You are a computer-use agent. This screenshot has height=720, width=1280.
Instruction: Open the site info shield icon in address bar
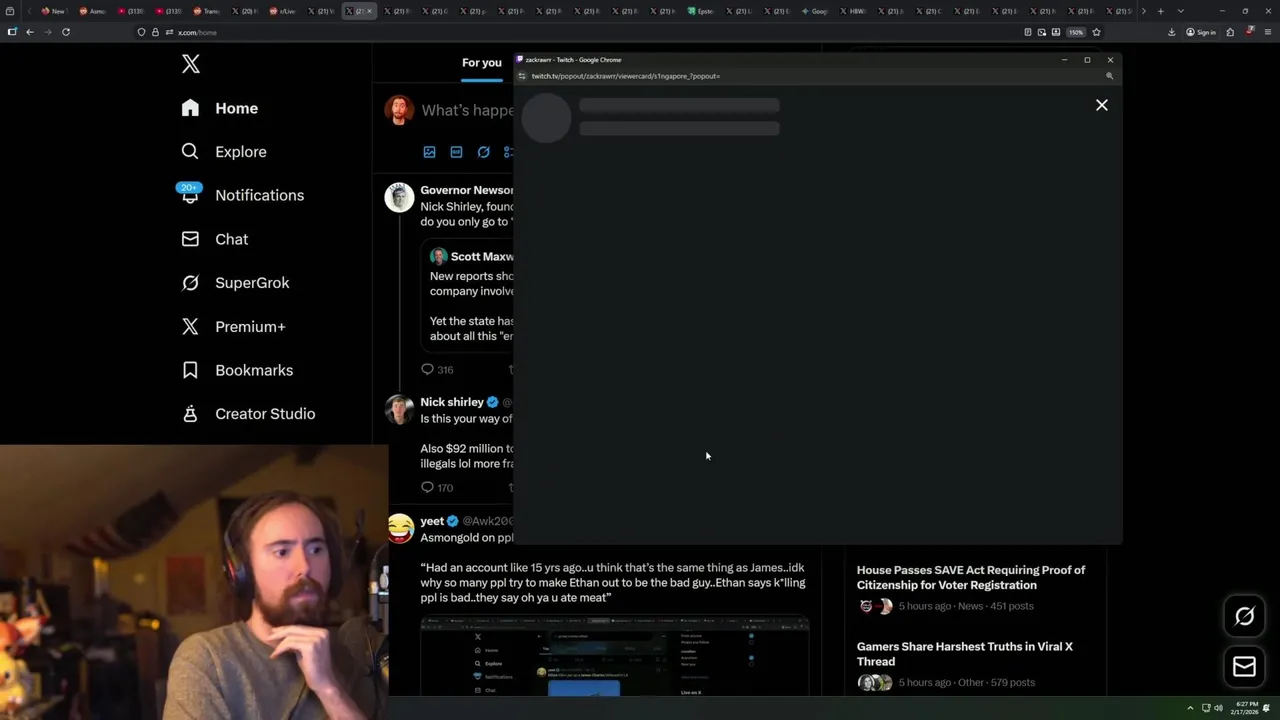pyautogui.click(x=141, y=32)
